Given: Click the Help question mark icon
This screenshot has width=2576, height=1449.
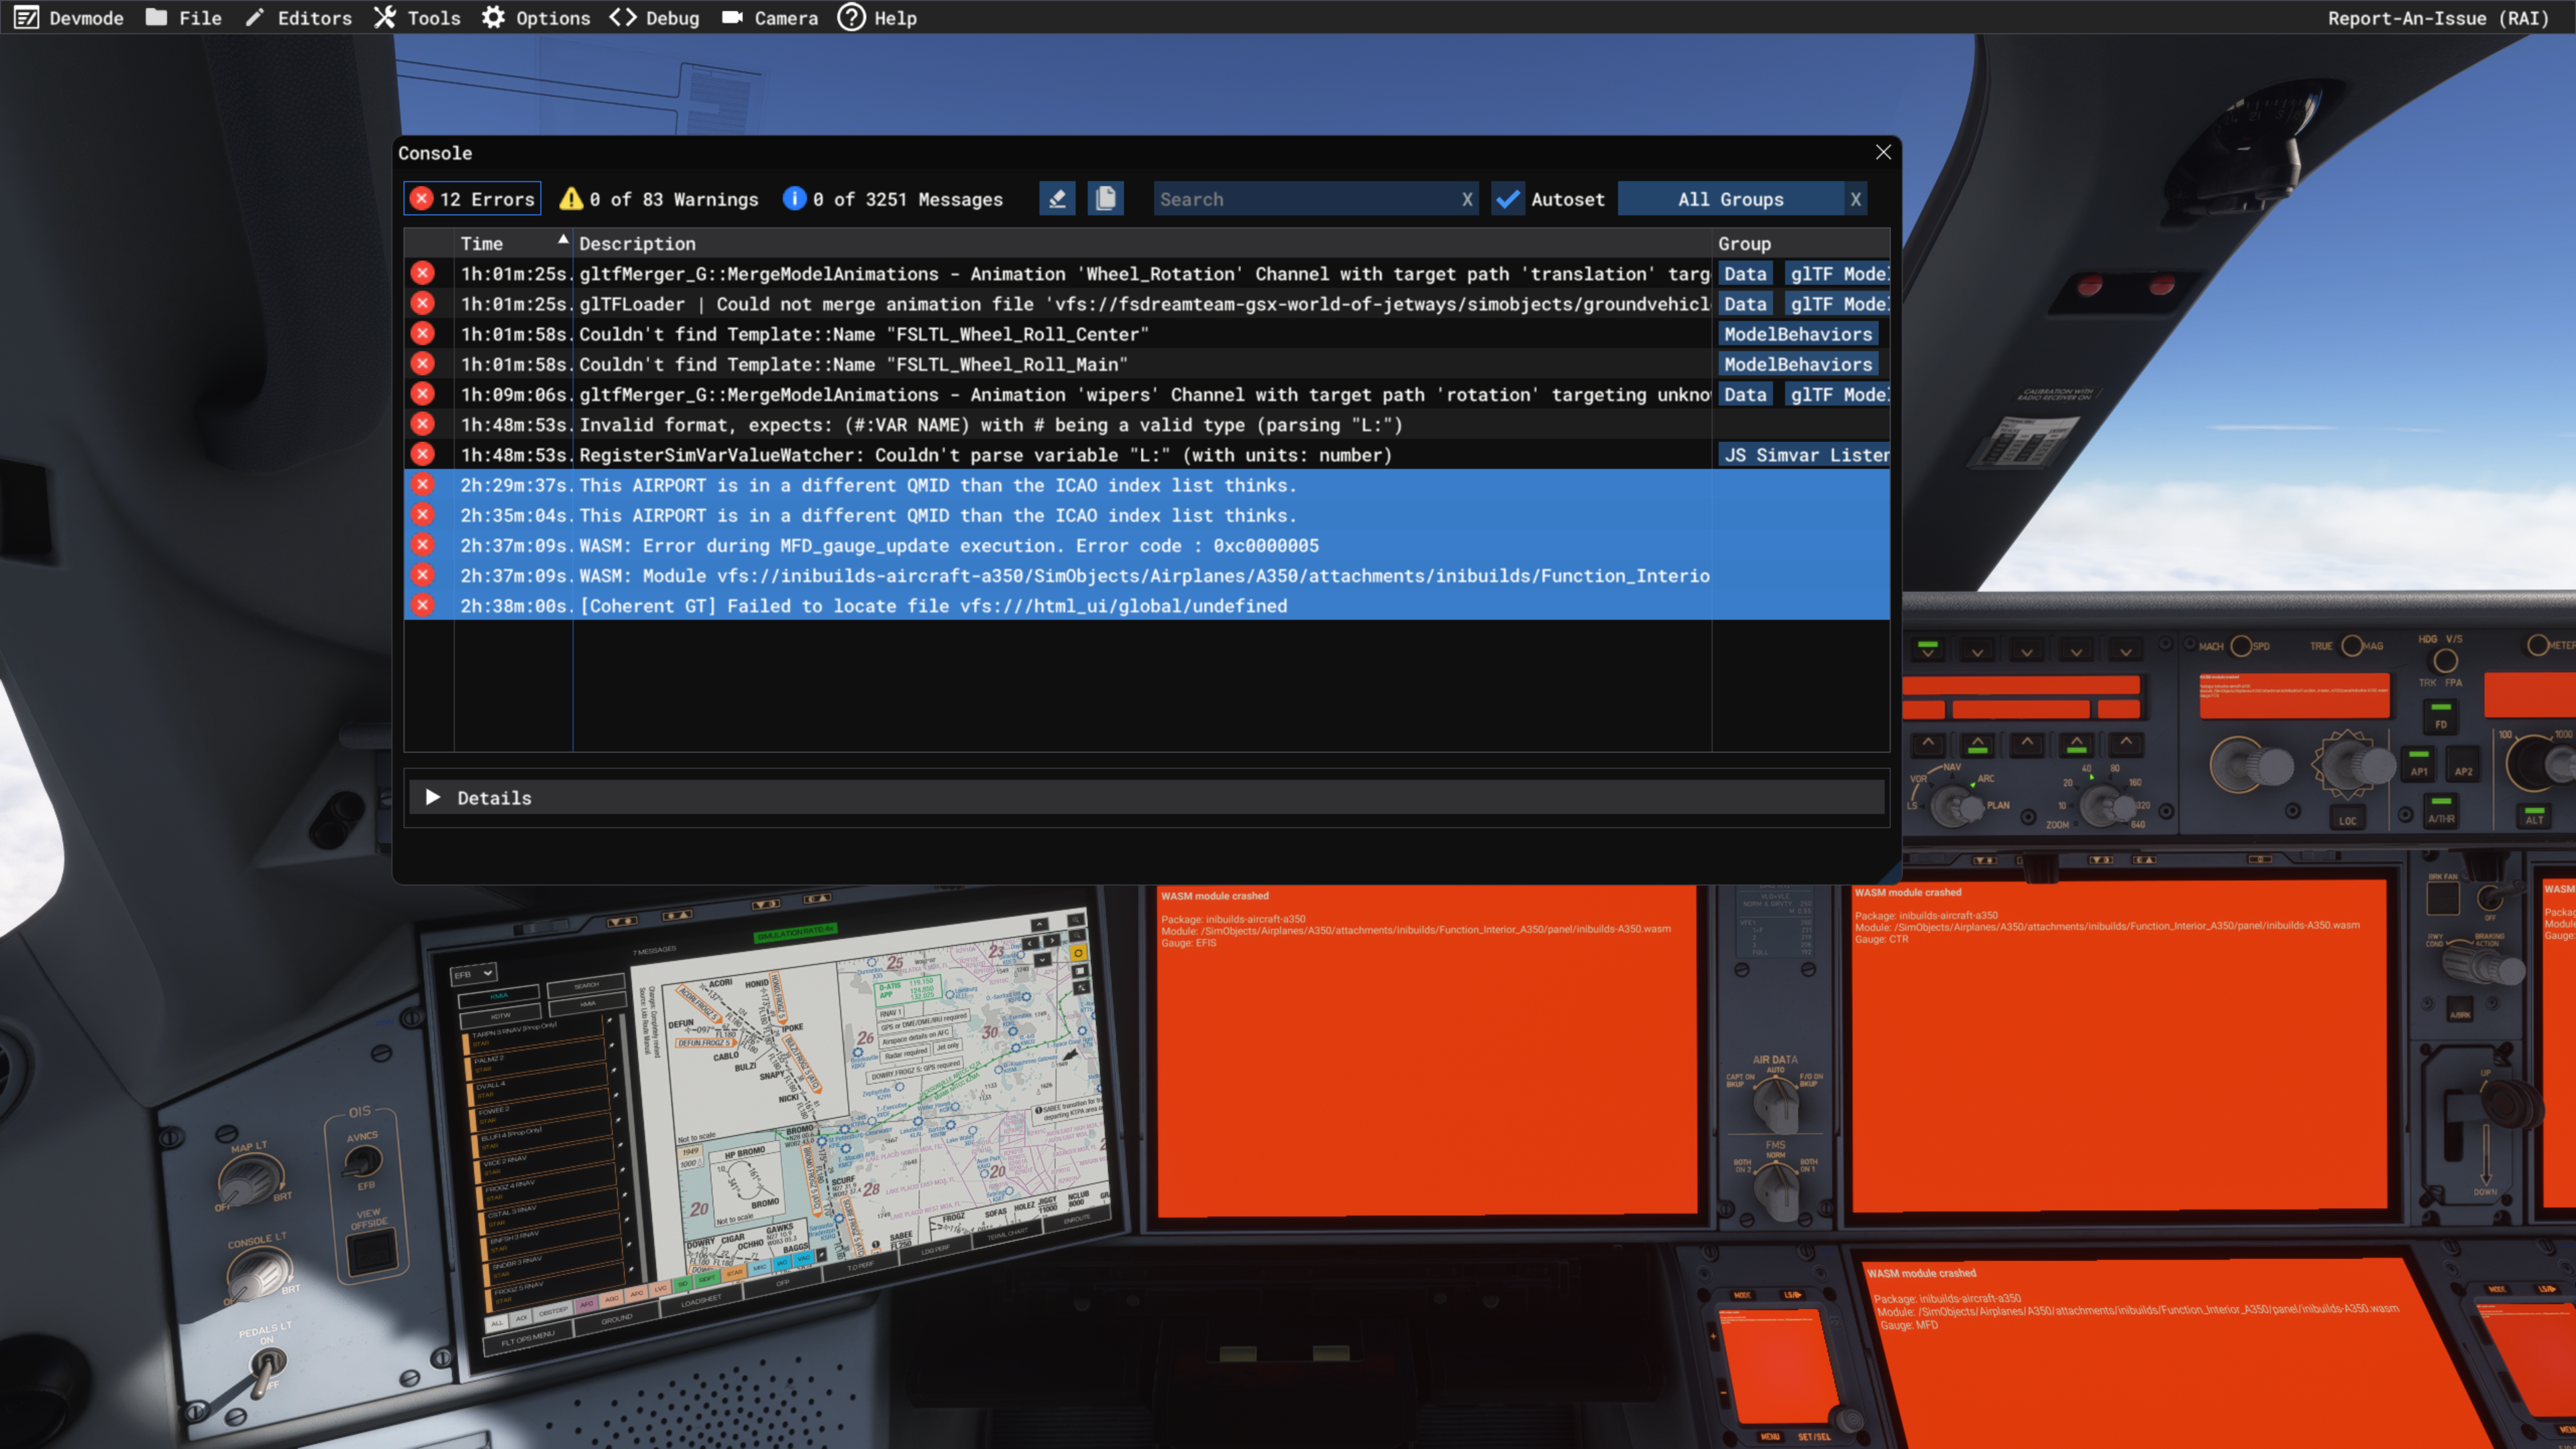Looking at the screenshot, I should [851, 17].
